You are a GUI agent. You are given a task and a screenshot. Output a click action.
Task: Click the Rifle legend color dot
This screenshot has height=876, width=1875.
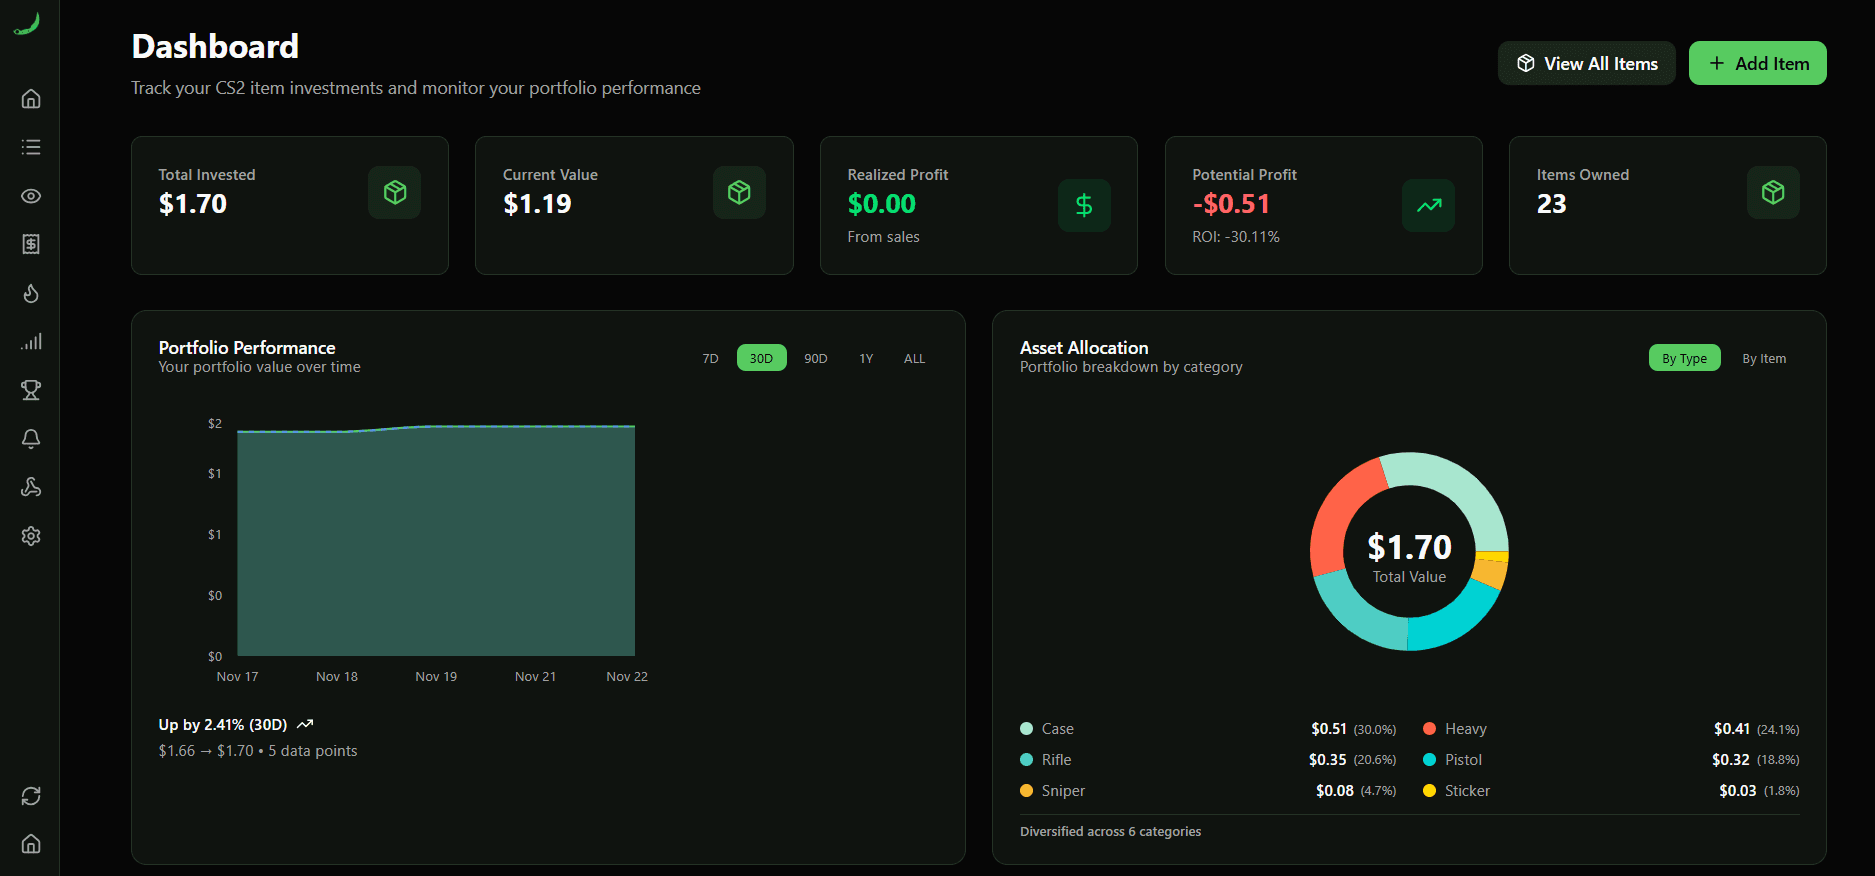click(1026, 760)
